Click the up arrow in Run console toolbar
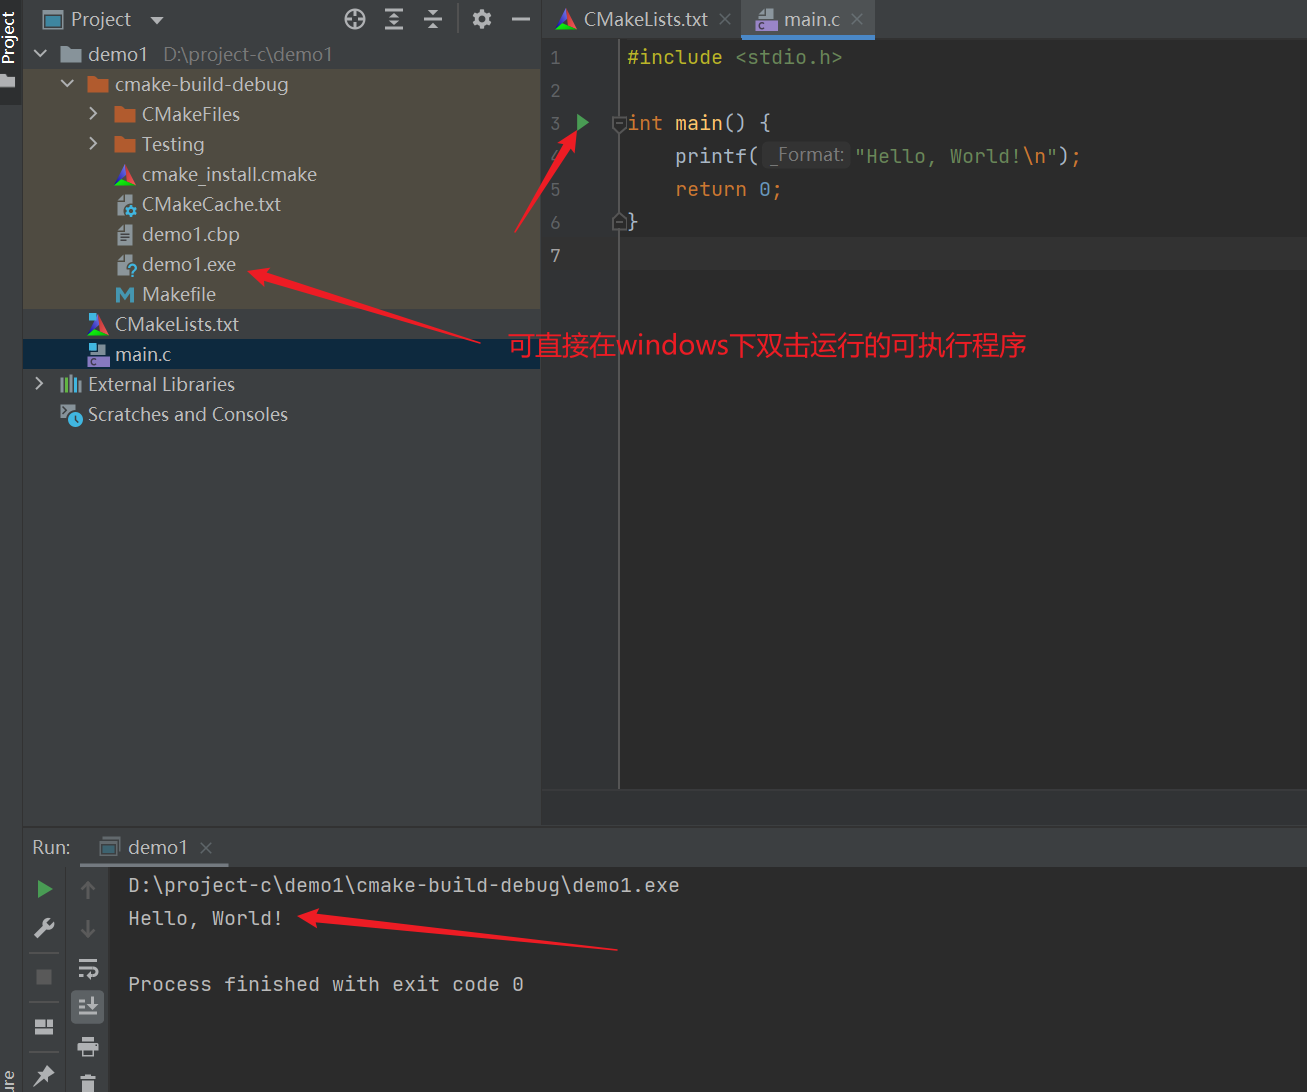 click(x=88, y=889)
